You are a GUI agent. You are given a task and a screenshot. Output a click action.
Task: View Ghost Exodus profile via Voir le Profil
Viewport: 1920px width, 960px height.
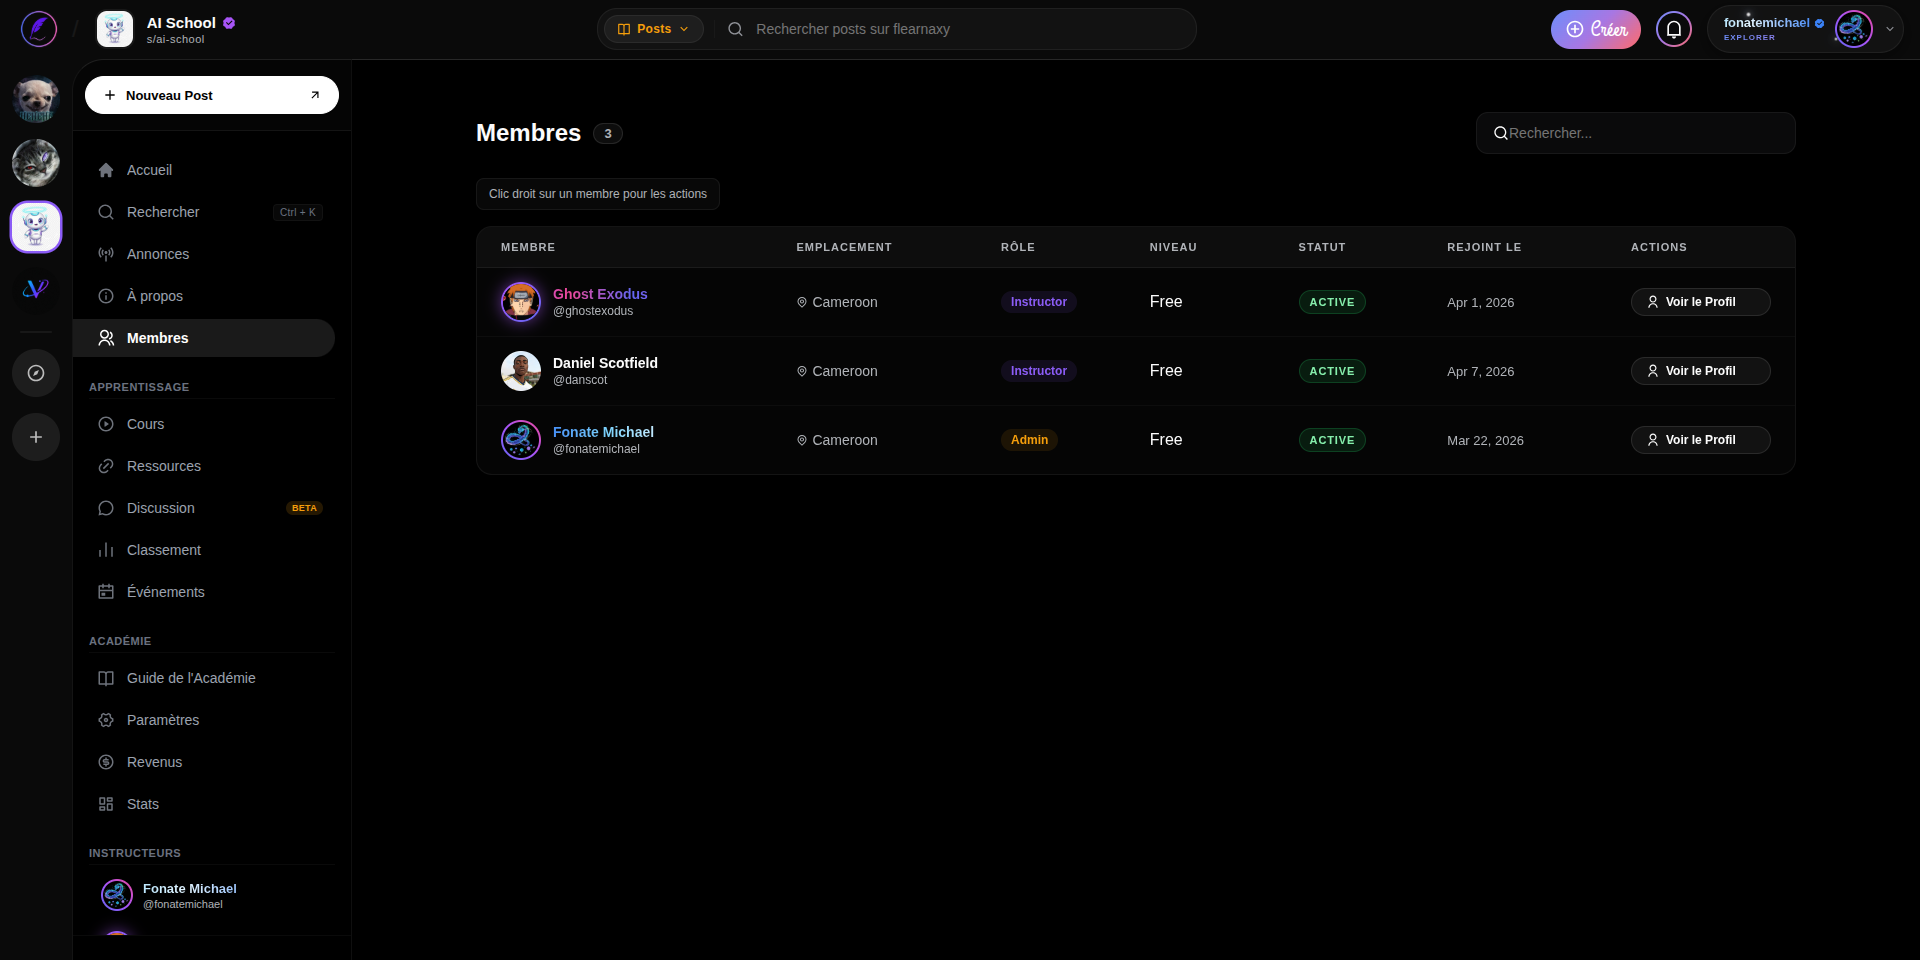[x=1700, y=302]
